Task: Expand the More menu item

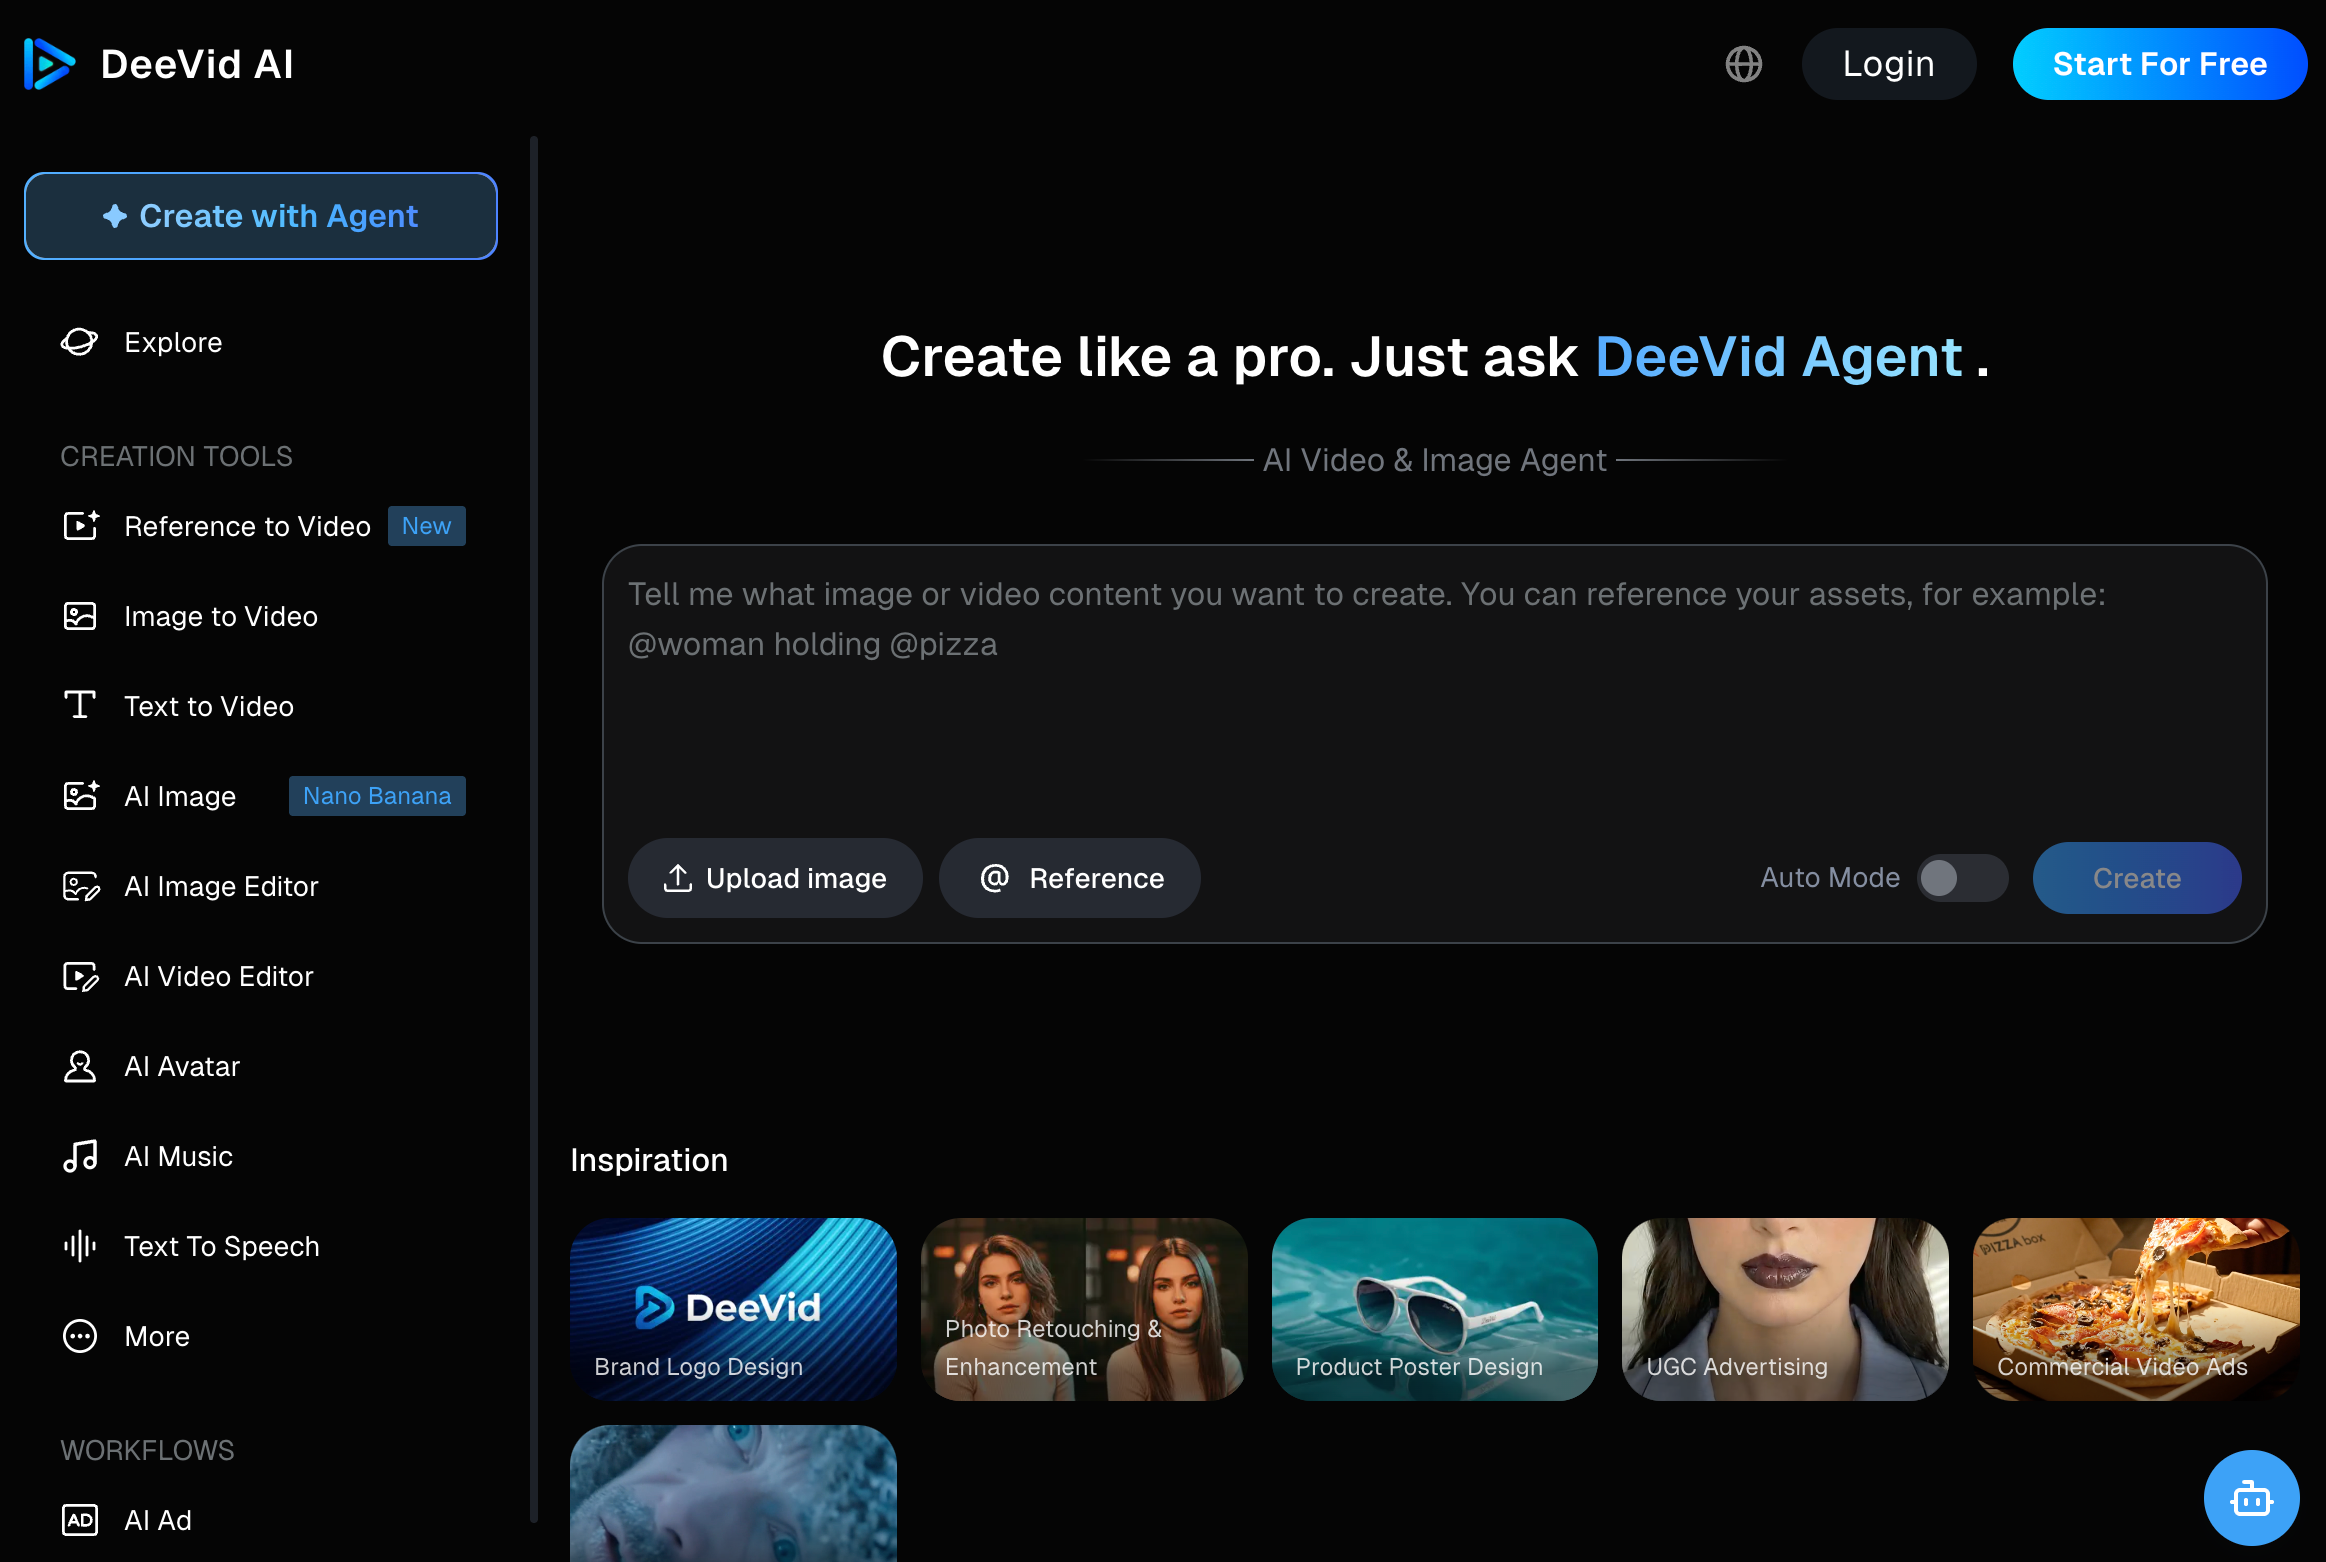Action: (x=263, y=1336)
